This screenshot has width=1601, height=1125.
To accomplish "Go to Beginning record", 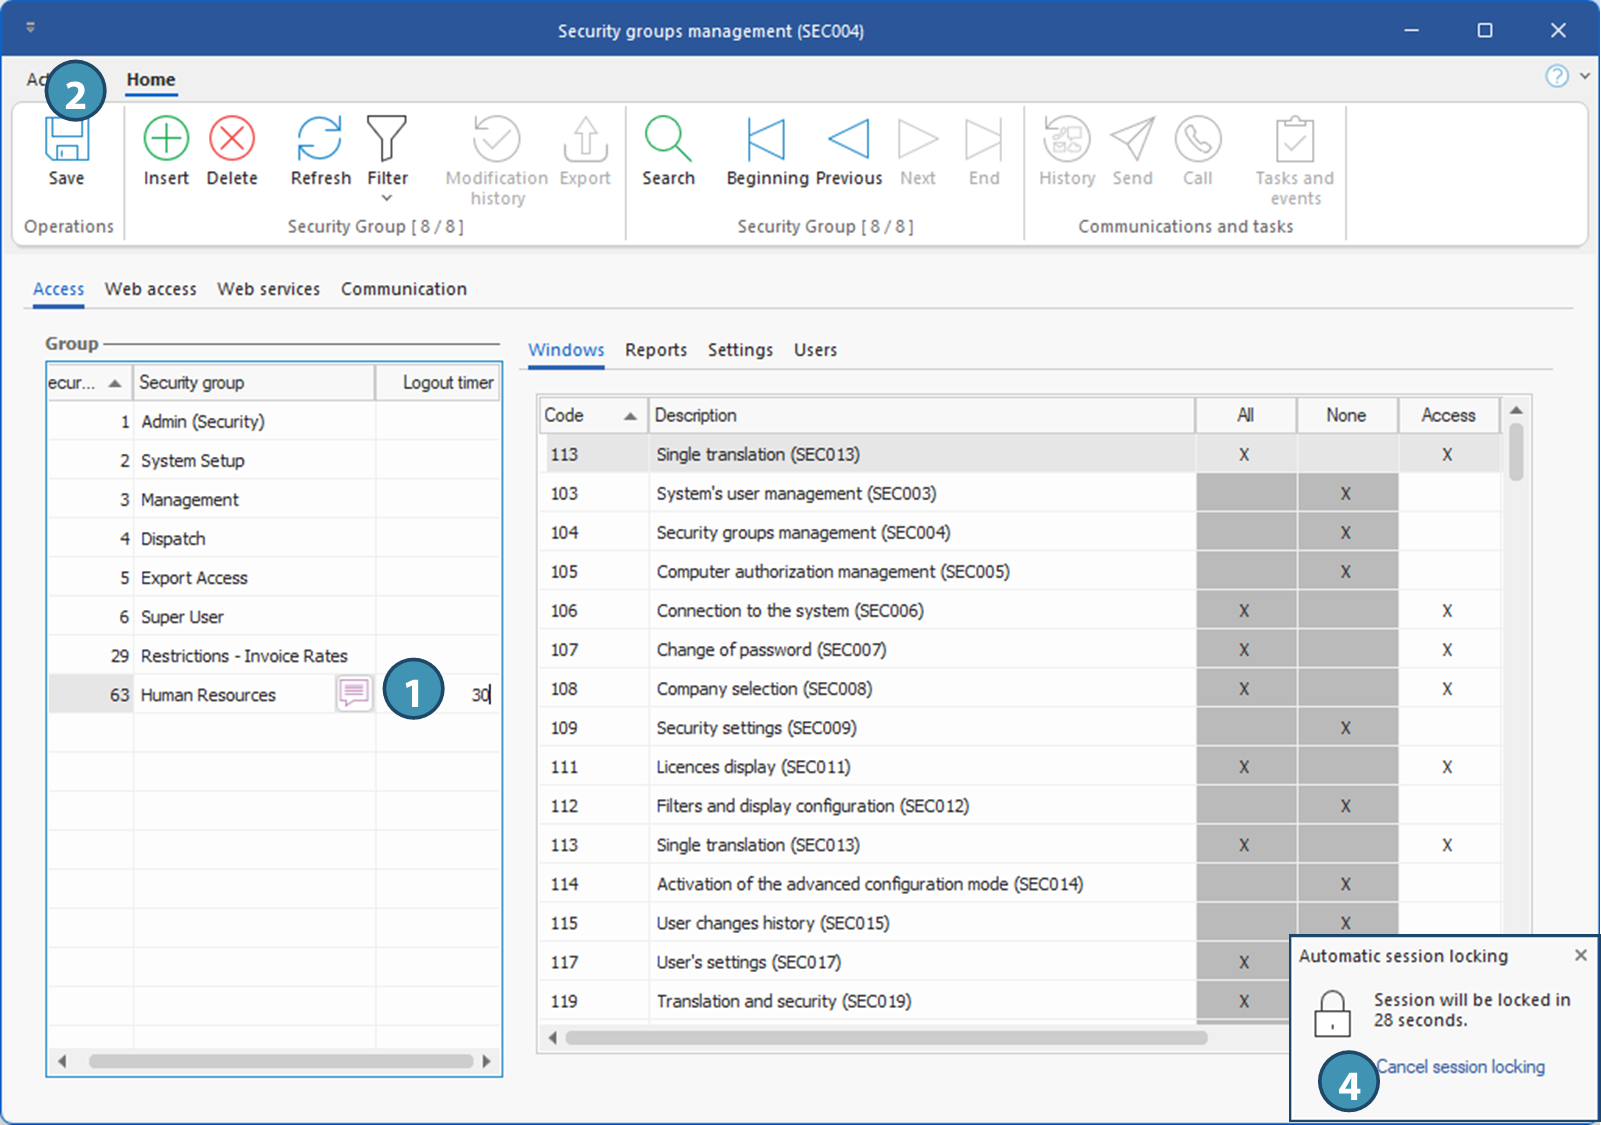I will (x=766, y=139).
